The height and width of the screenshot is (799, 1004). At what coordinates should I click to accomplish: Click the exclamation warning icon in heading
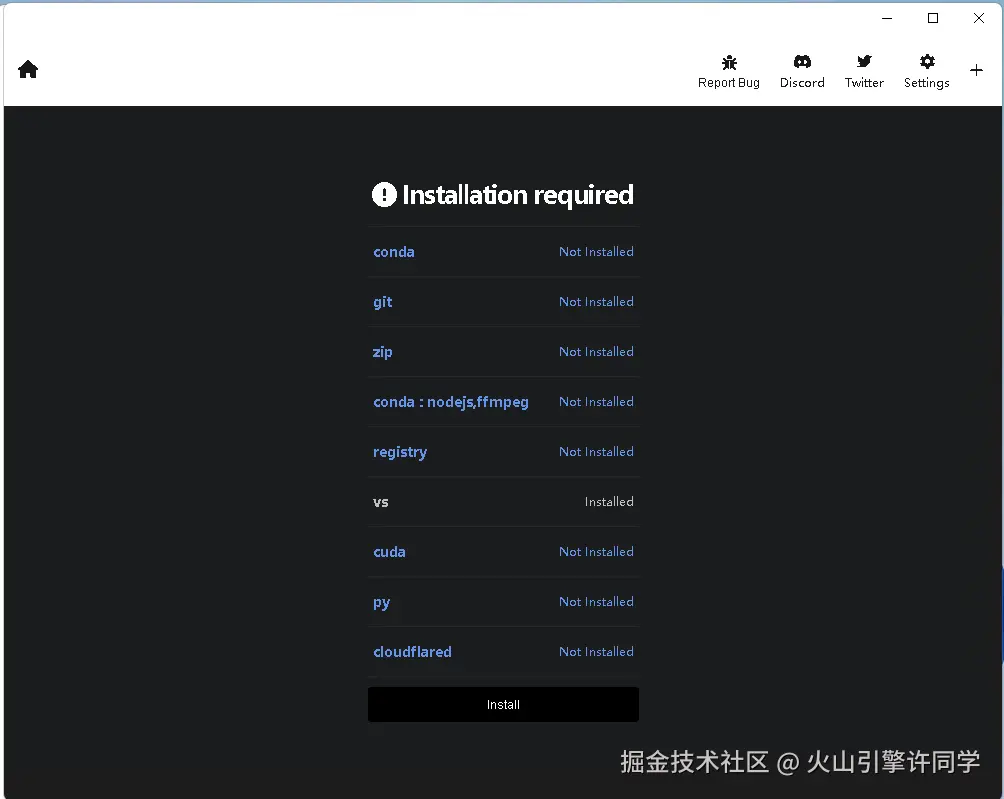click(x=384, y=195)
